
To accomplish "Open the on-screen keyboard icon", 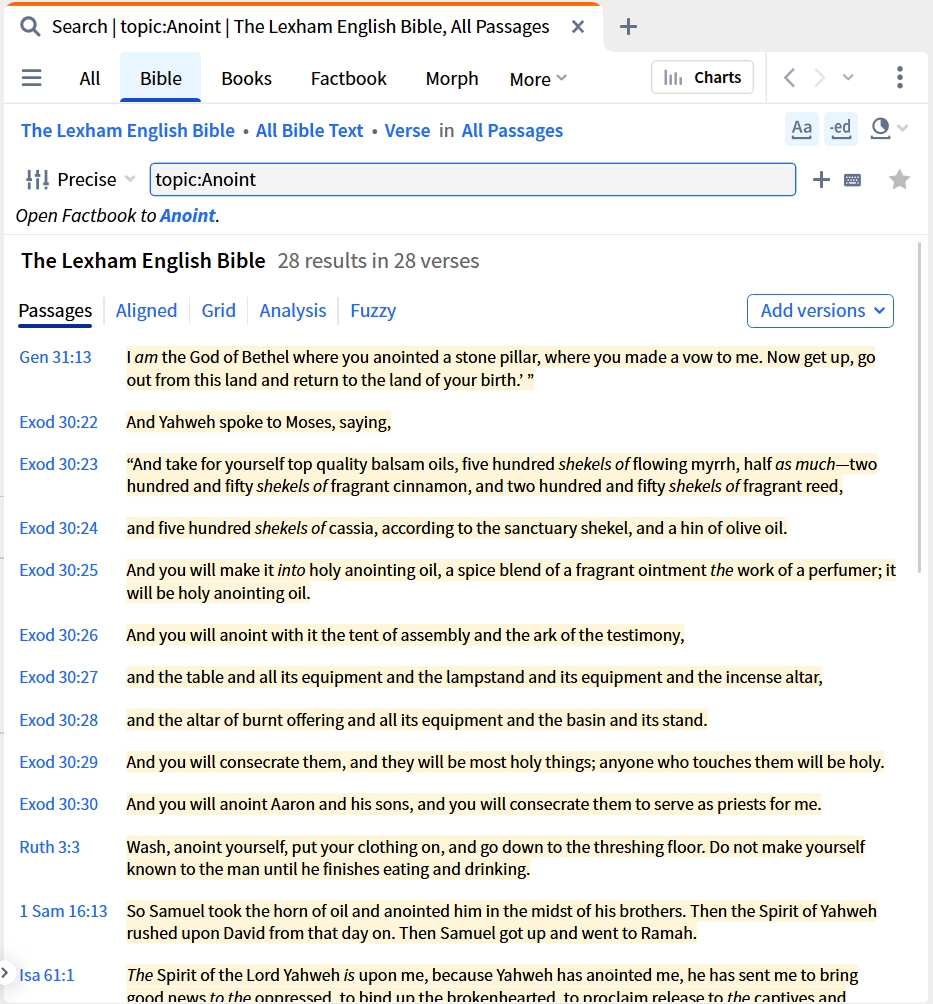I will pyautogui.click(x=852, y=181).
